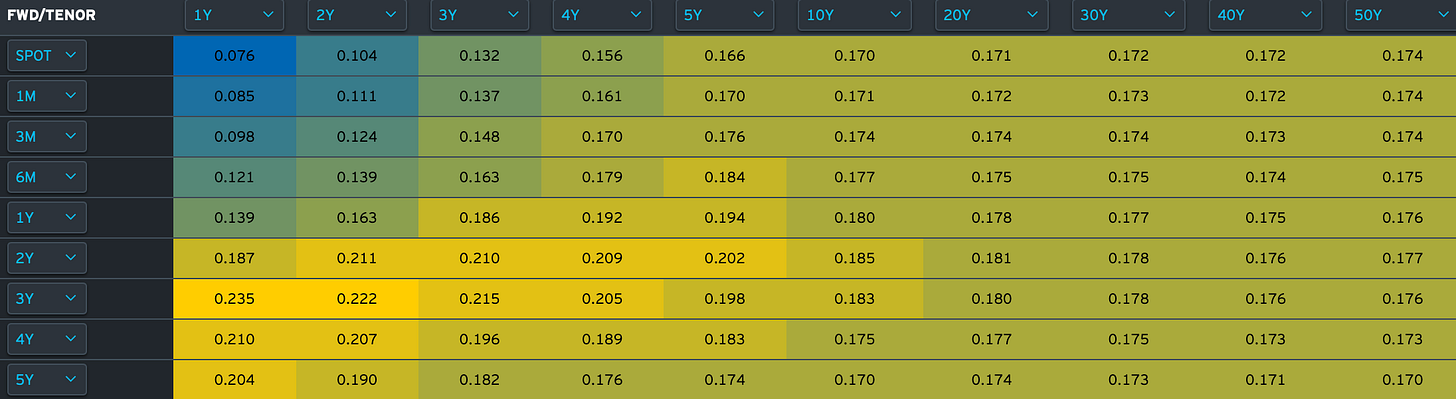Screen dimensions: 1456x399
Task: Select the 0.202 cell in 2Y row
Action: point(725,258)
